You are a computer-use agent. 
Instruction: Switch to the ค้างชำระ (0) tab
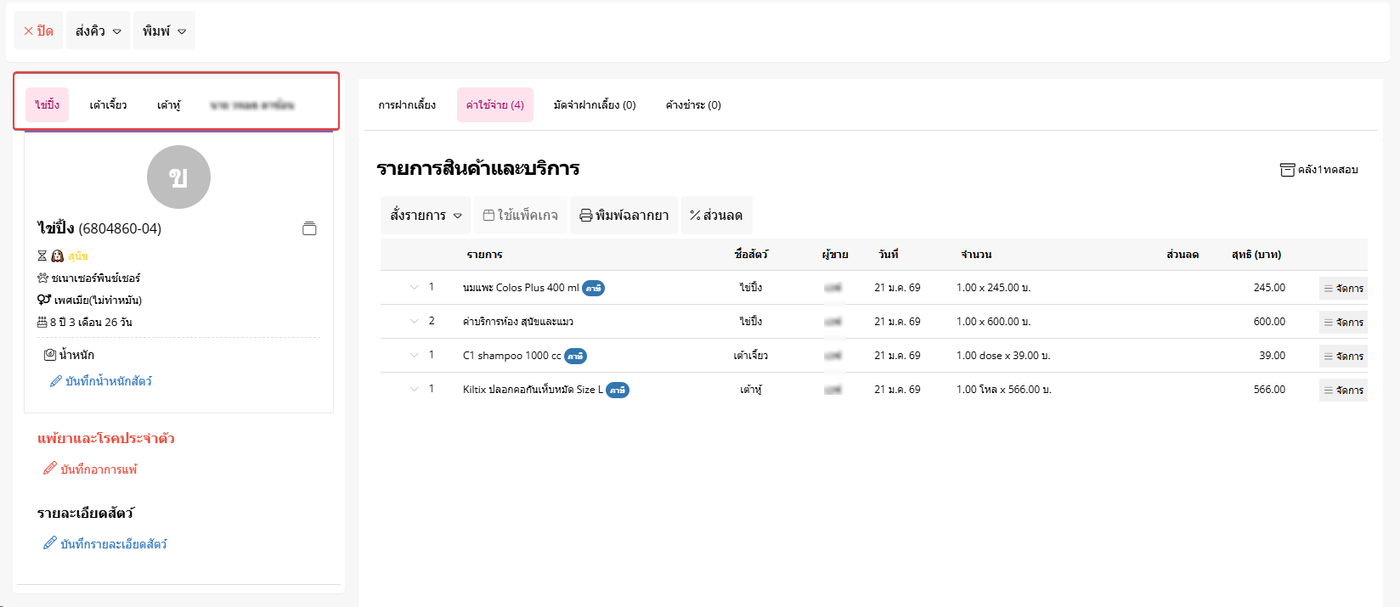(x=693, y=105)
